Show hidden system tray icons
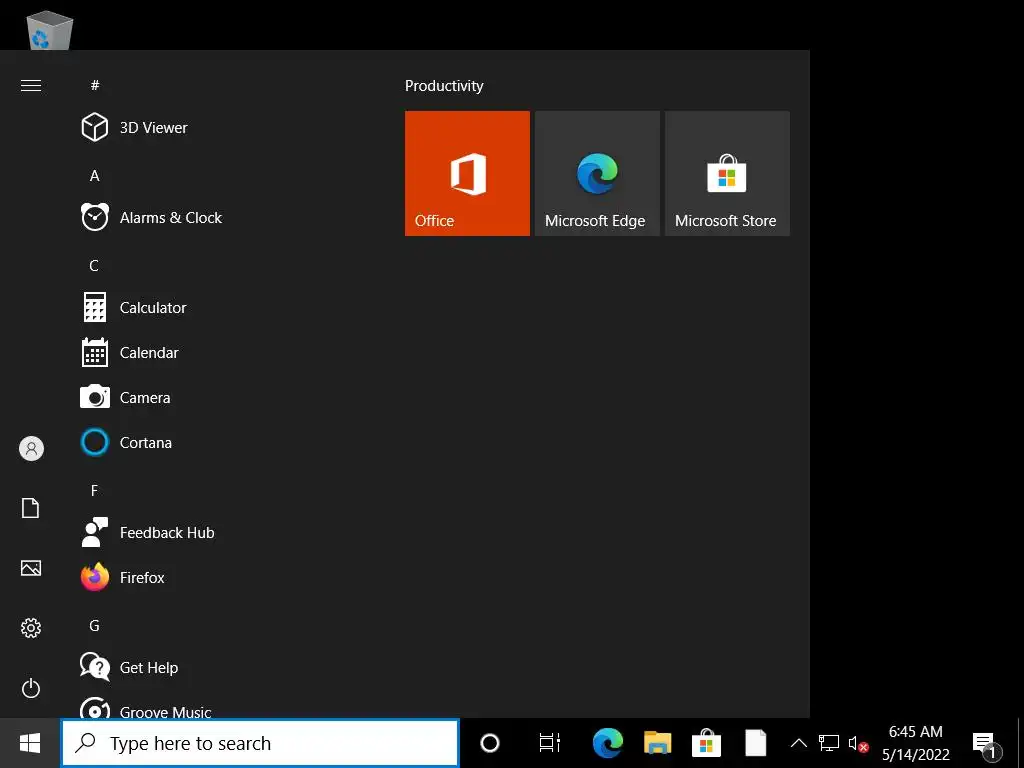 pyautogui.click(x=799, y=743)
